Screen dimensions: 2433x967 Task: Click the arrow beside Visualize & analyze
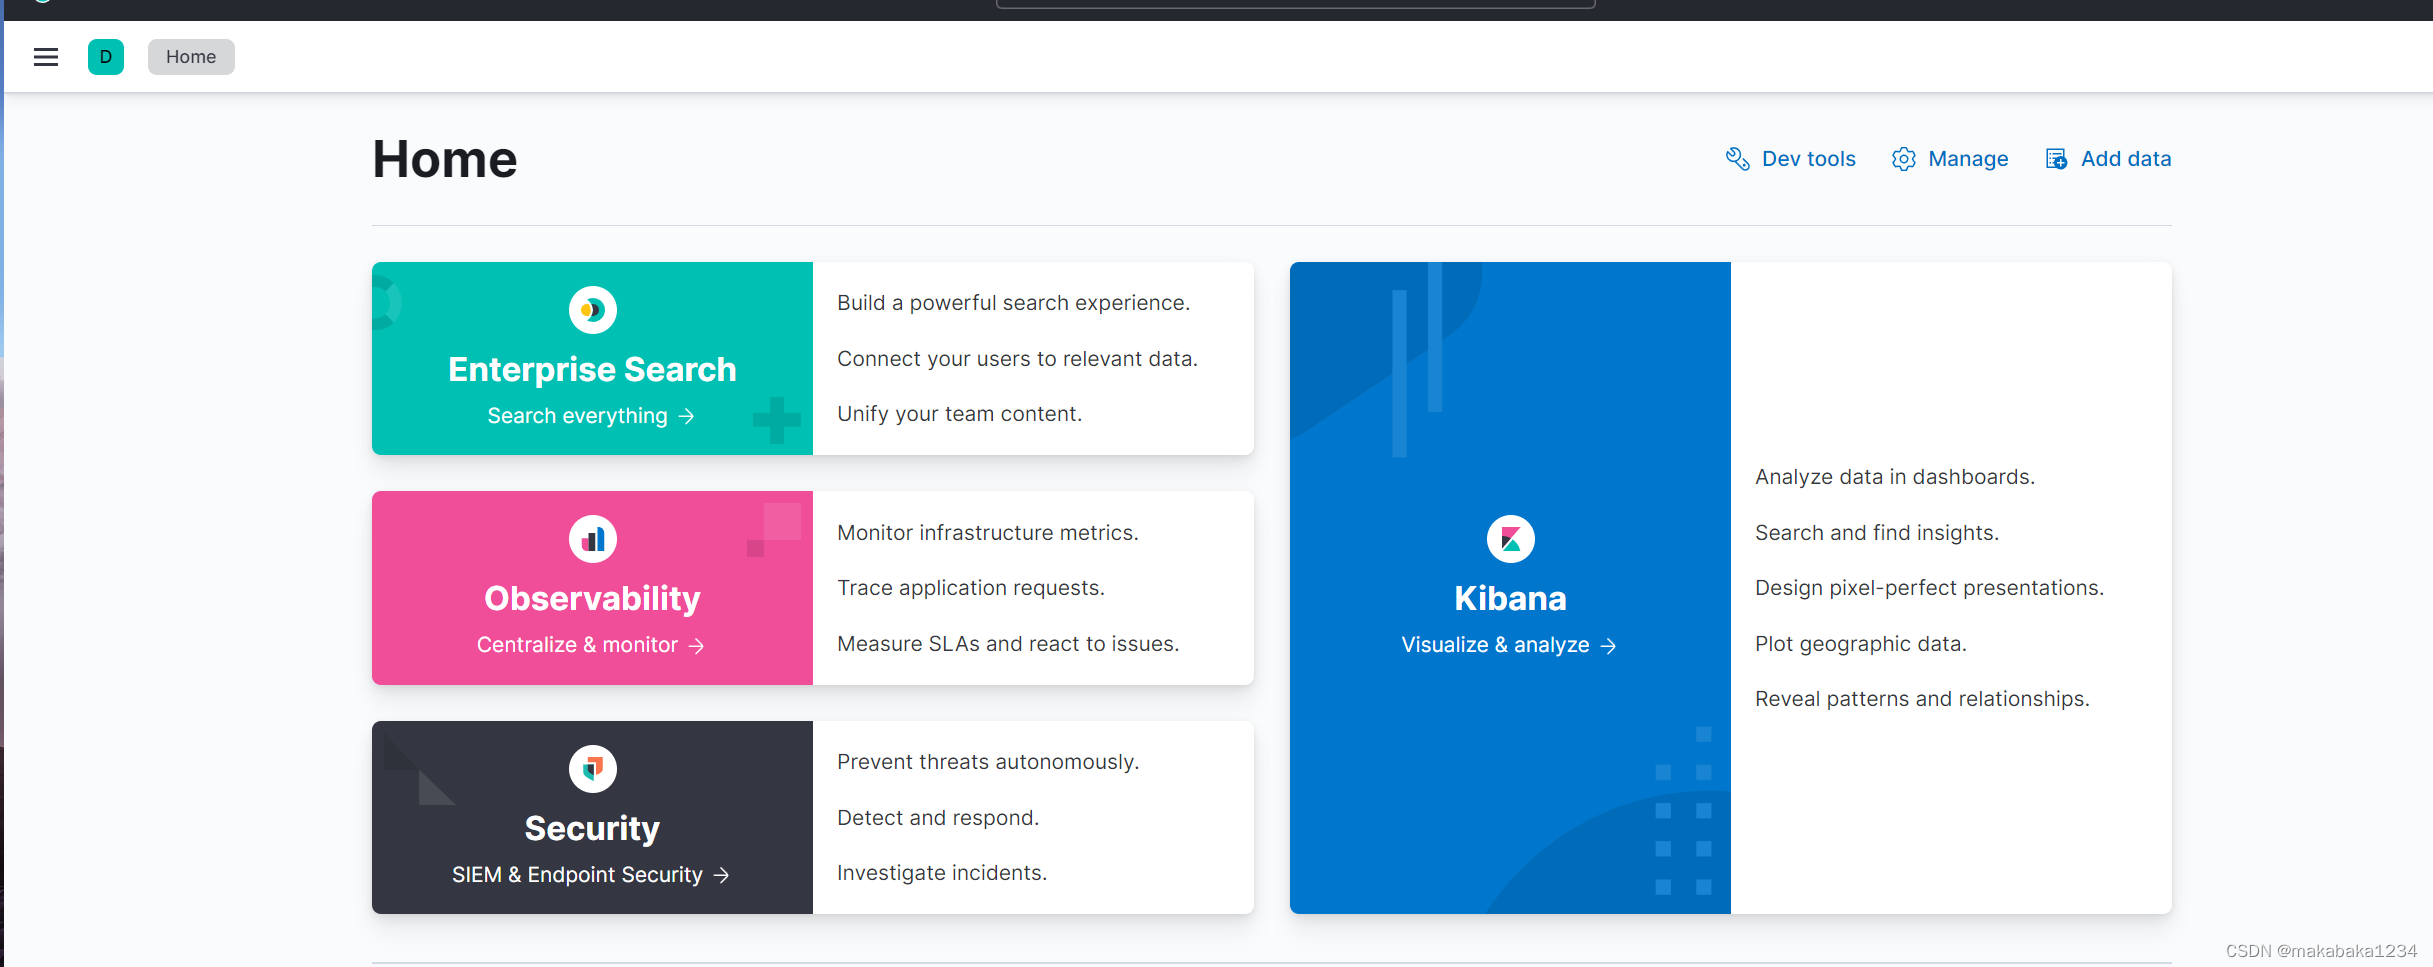(x=1608, y=646)
